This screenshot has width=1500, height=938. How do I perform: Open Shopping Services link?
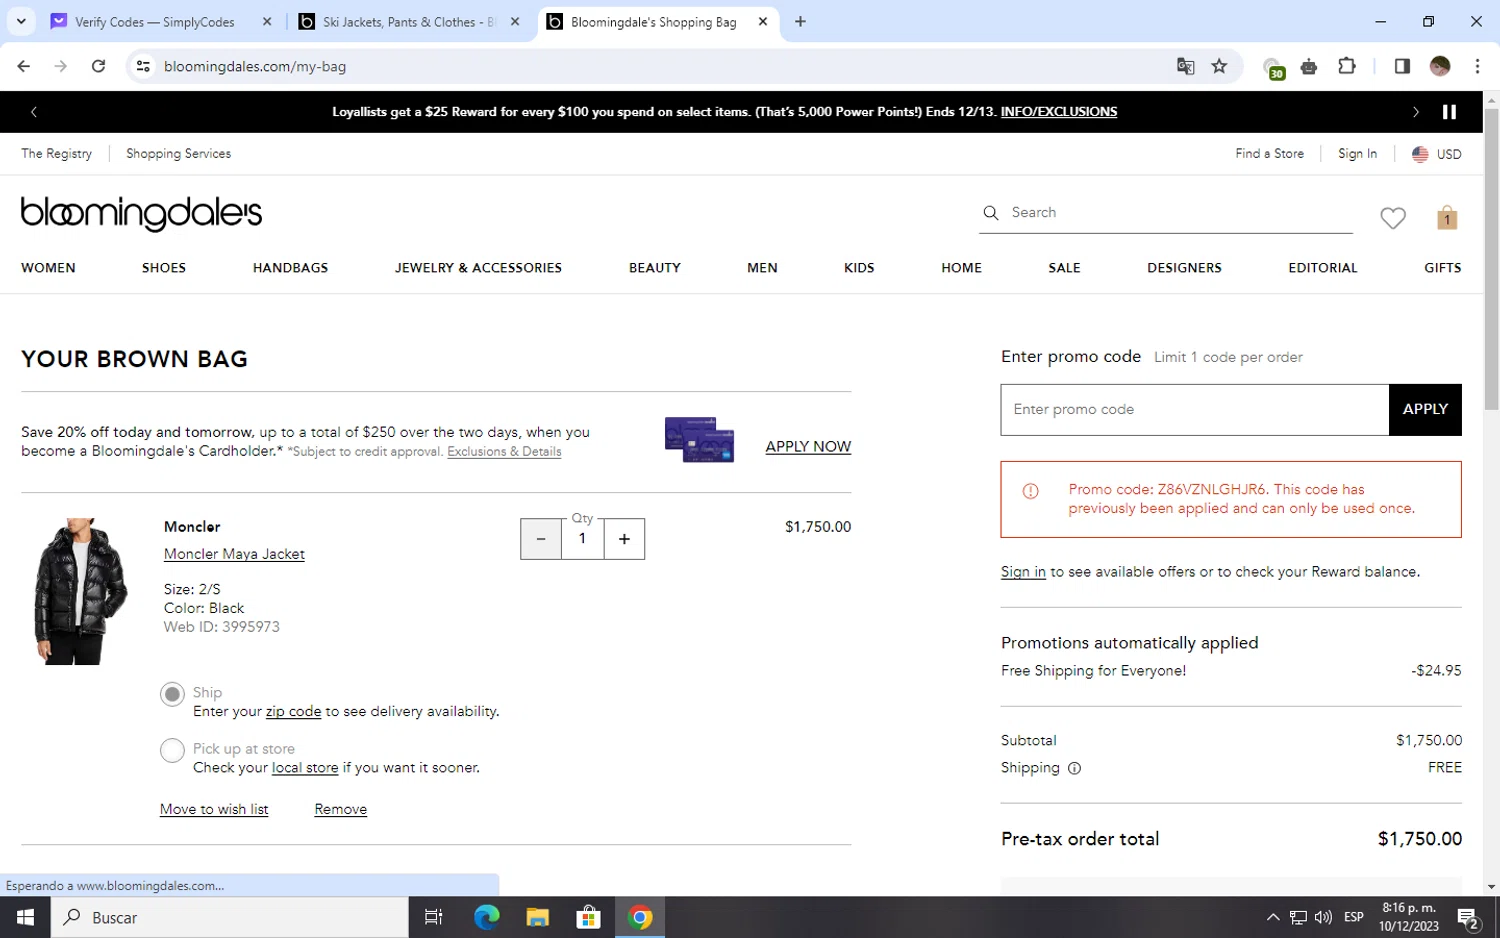[178, 154]
